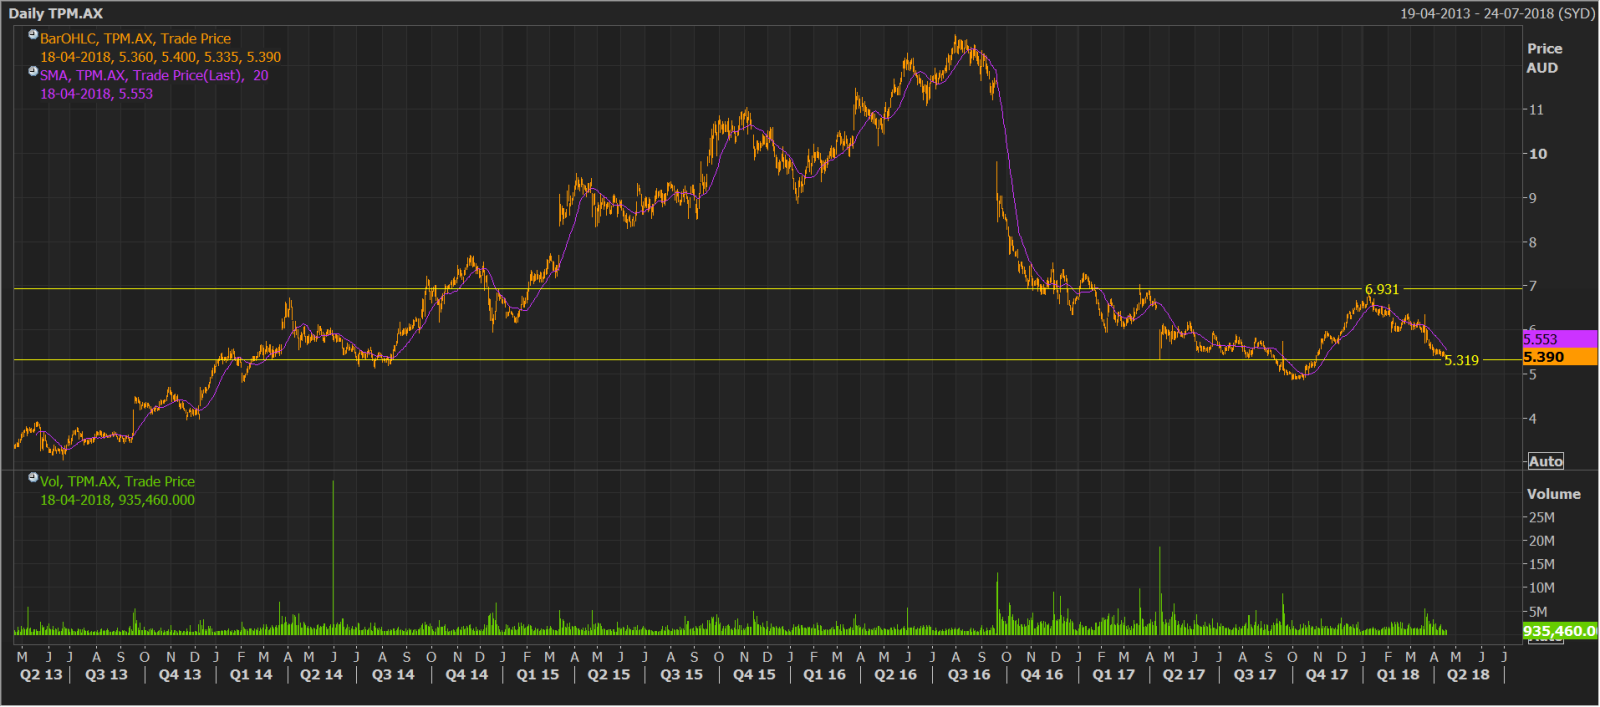Click the 9 label on price axis
The width and height of the screenshot is (1600, 707).
click(x=1532, y=198)
